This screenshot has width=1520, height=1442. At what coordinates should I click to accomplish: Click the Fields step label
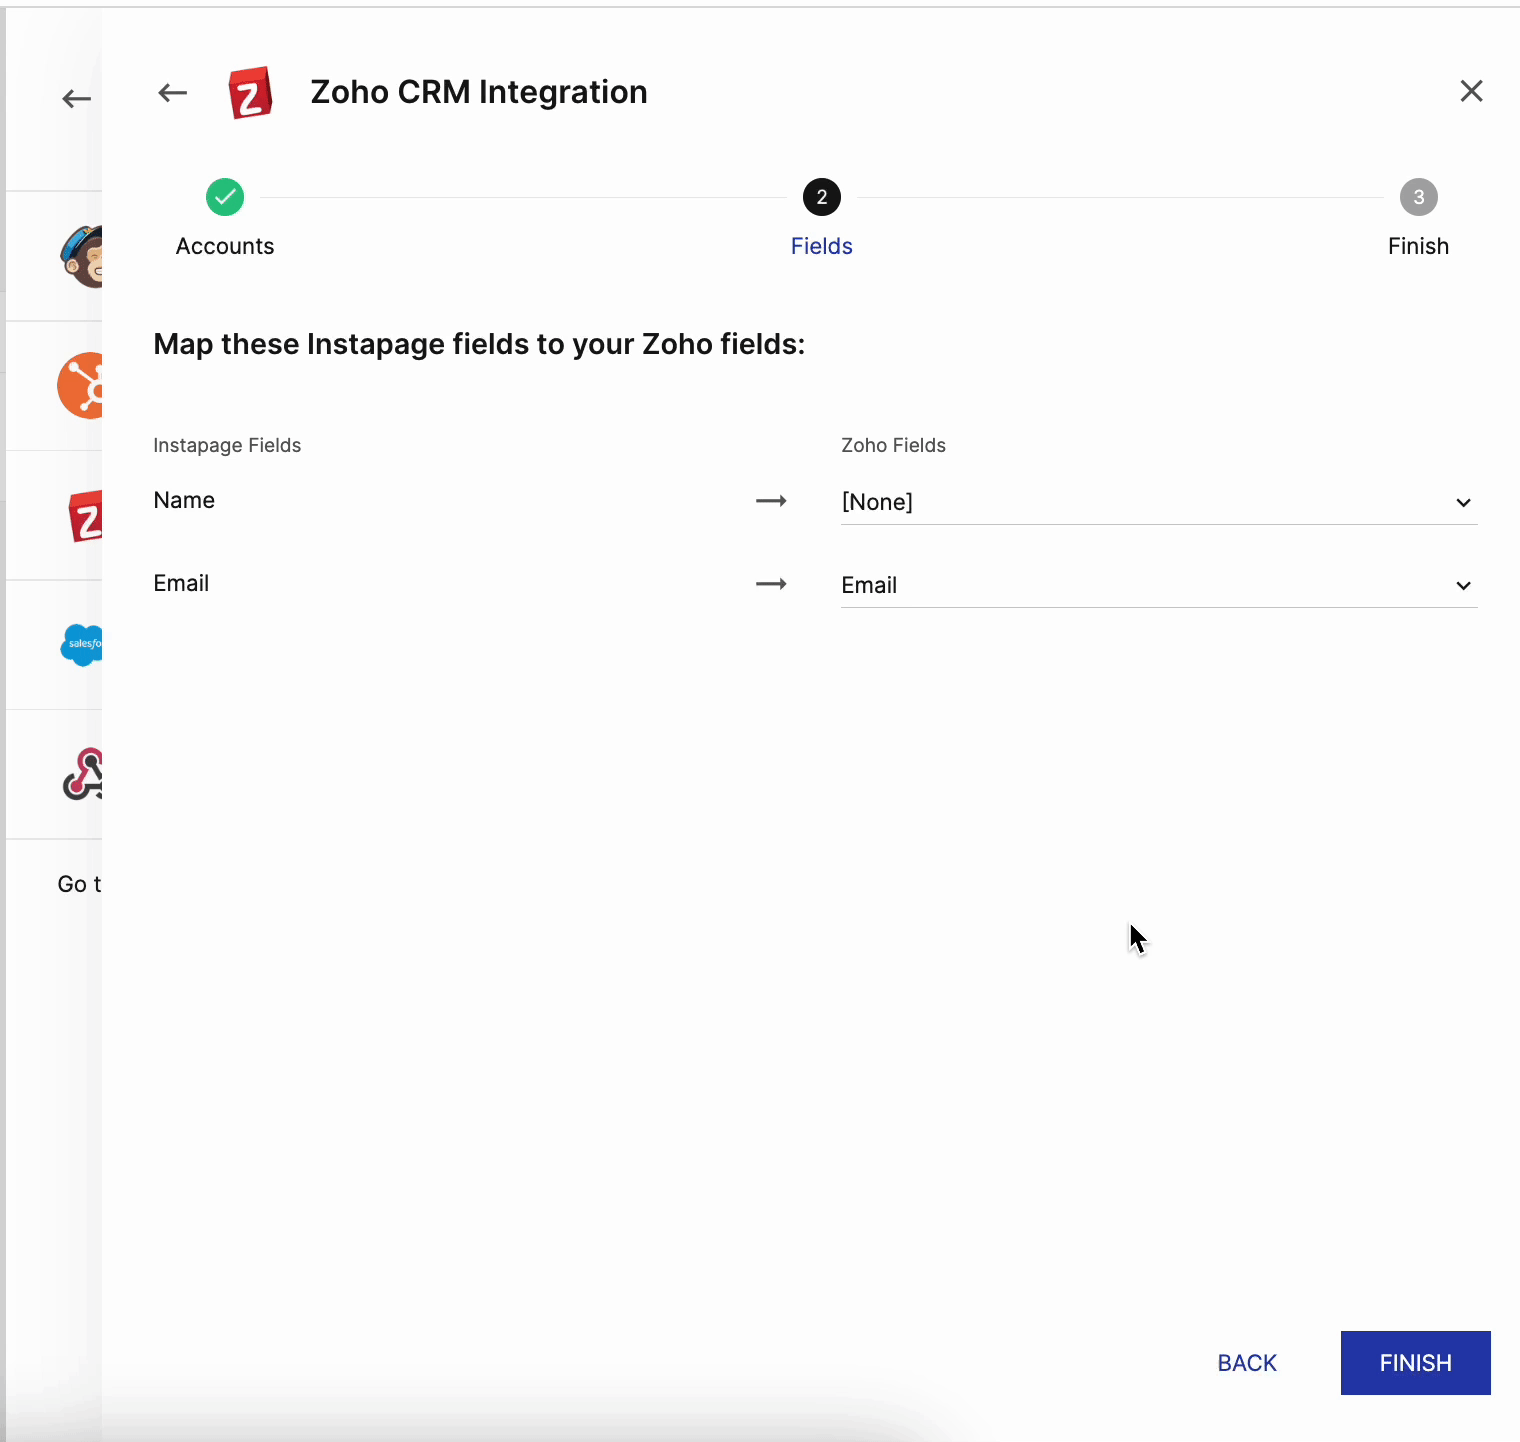822,246
